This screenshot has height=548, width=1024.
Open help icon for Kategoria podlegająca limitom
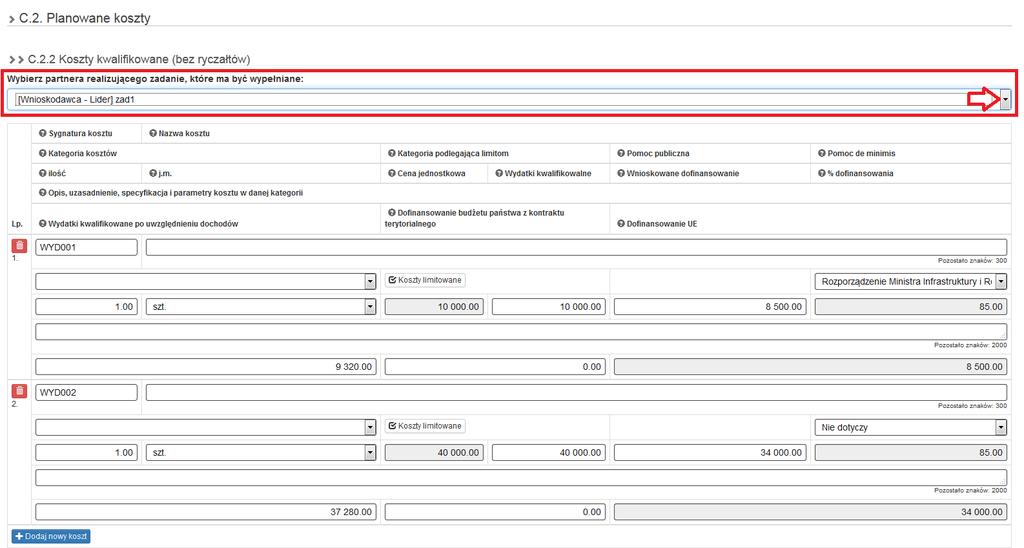[392, 153]
